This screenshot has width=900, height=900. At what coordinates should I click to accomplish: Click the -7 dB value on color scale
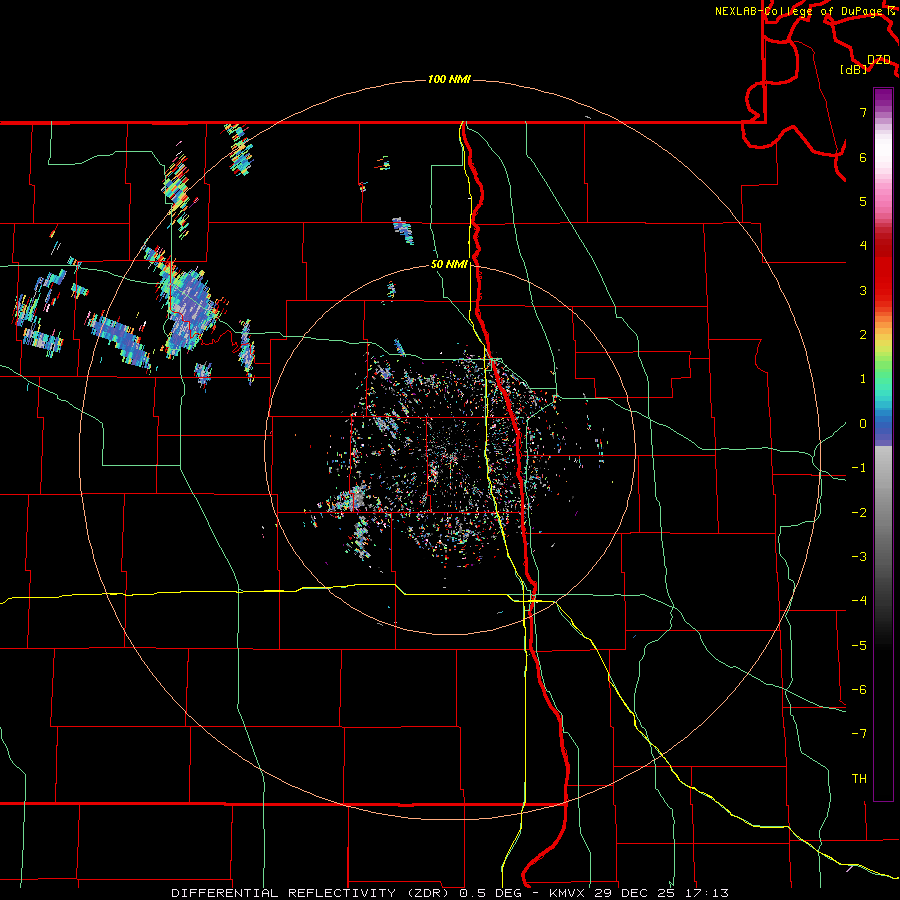pyautogui.click(x=859, y=734)
